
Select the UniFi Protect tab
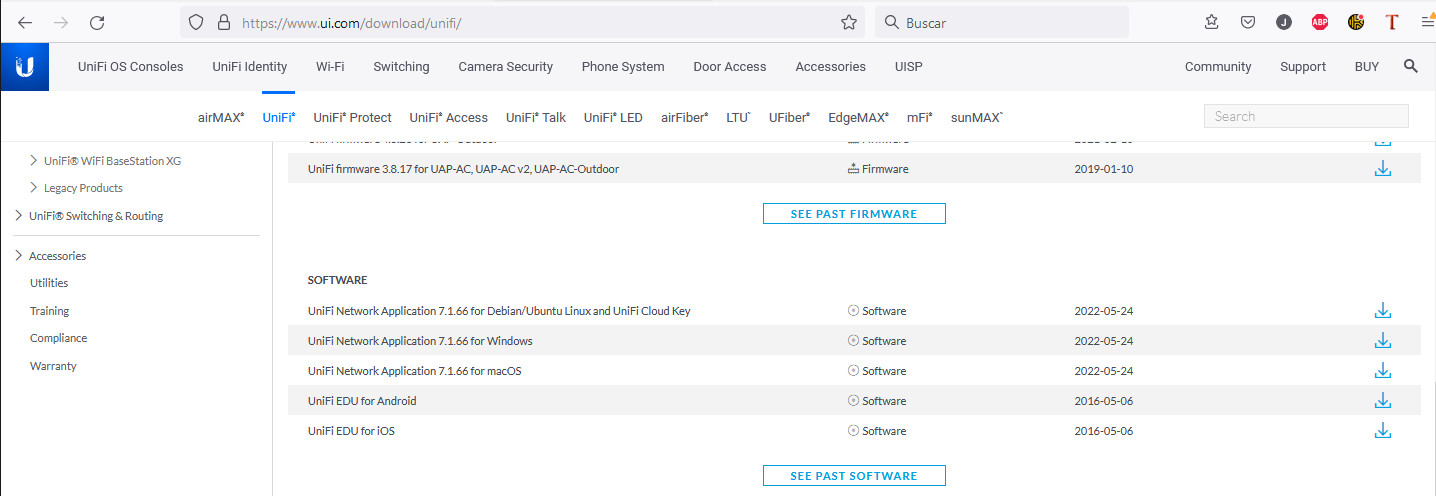coord(352,117)
